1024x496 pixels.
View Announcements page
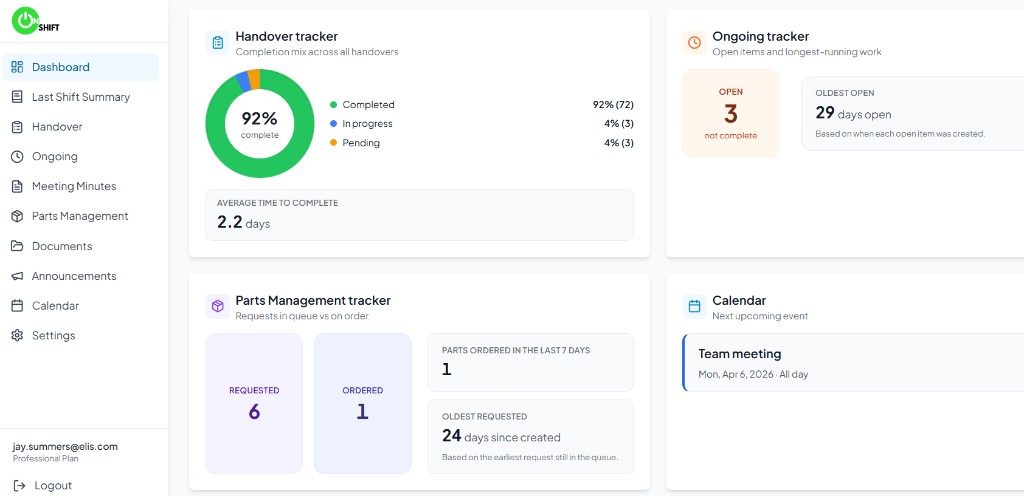point(80,276)
